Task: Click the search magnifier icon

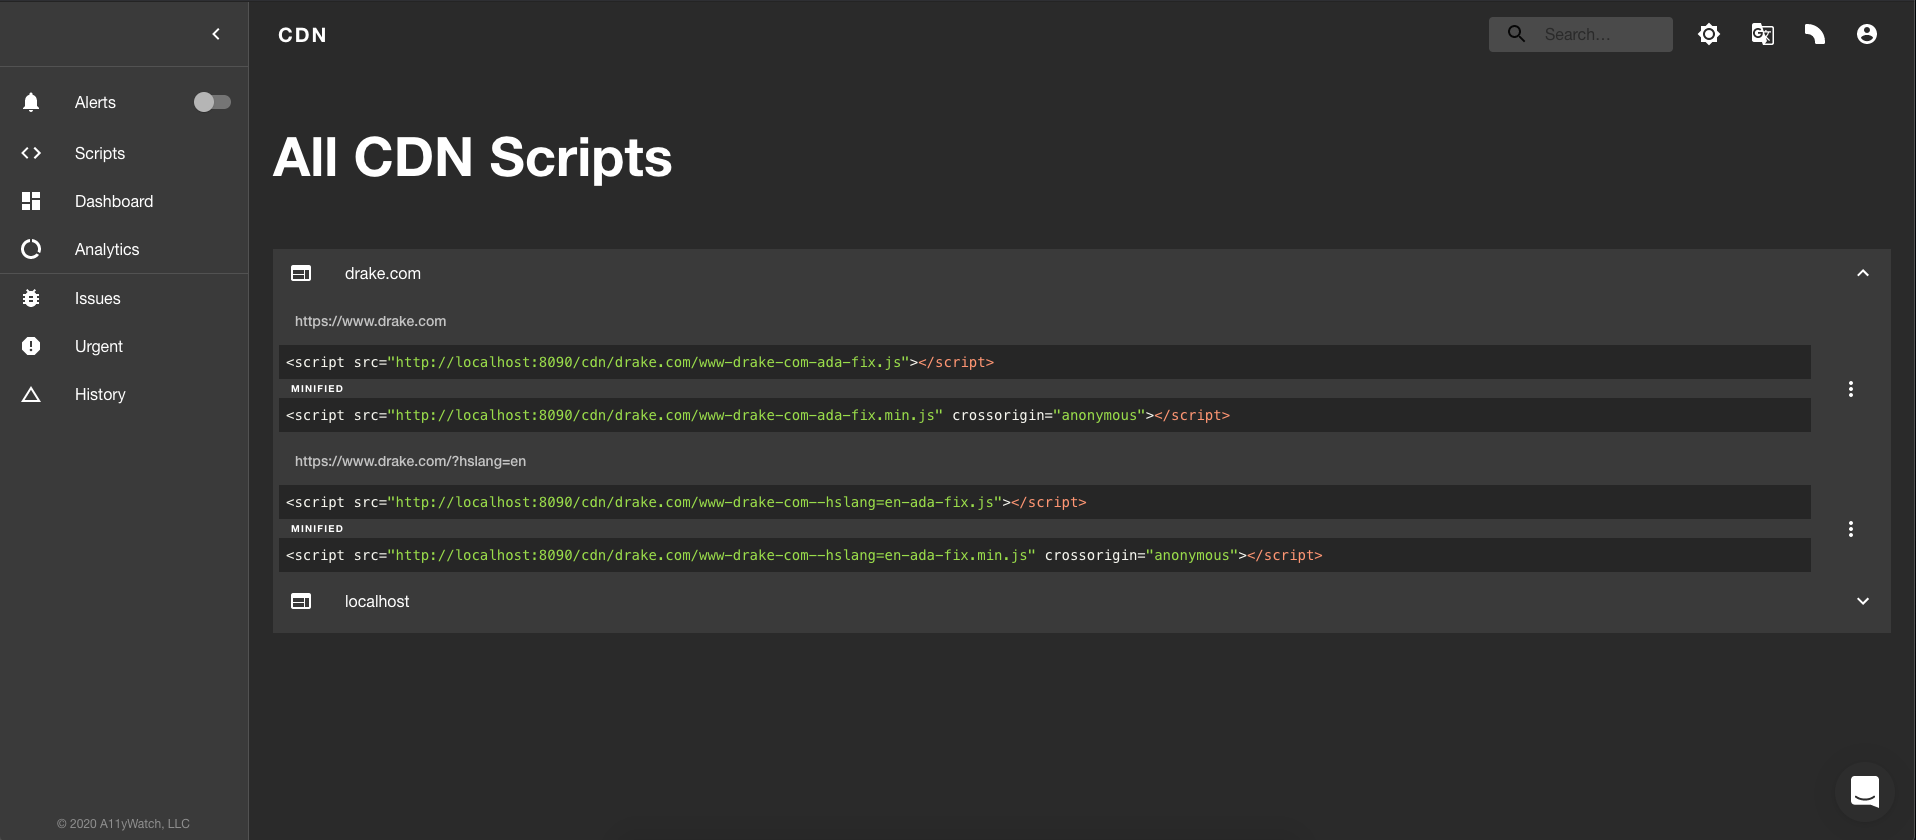Action: click(1516, 34)
